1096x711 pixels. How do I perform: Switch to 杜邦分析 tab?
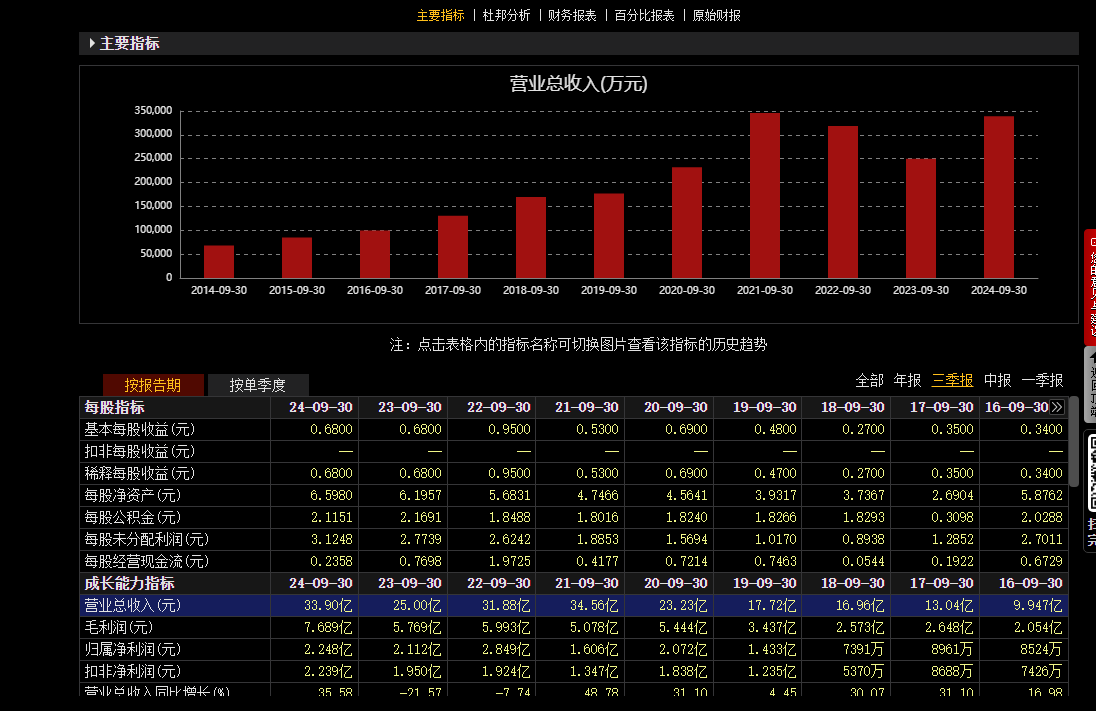[507, 15]
